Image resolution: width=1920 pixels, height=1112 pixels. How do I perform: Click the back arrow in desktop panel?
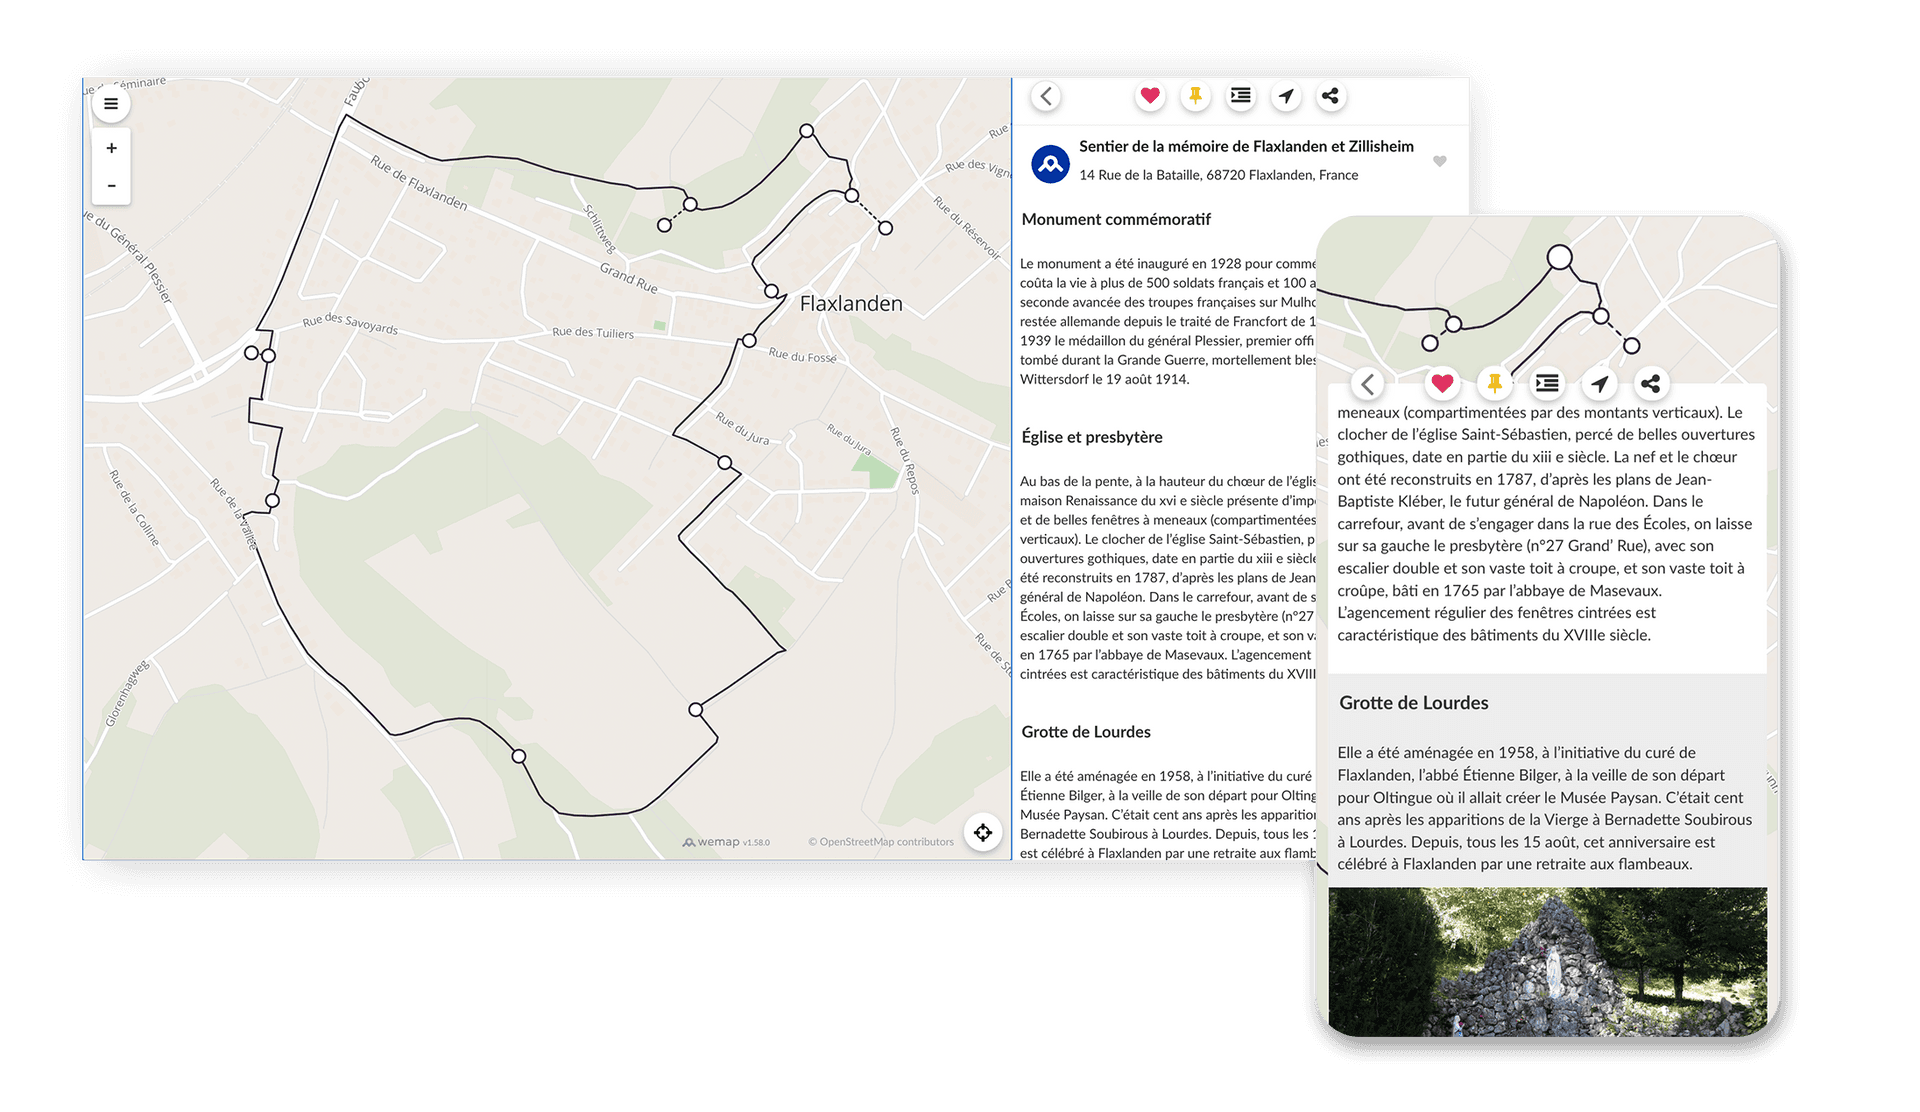click(1046, 96)
